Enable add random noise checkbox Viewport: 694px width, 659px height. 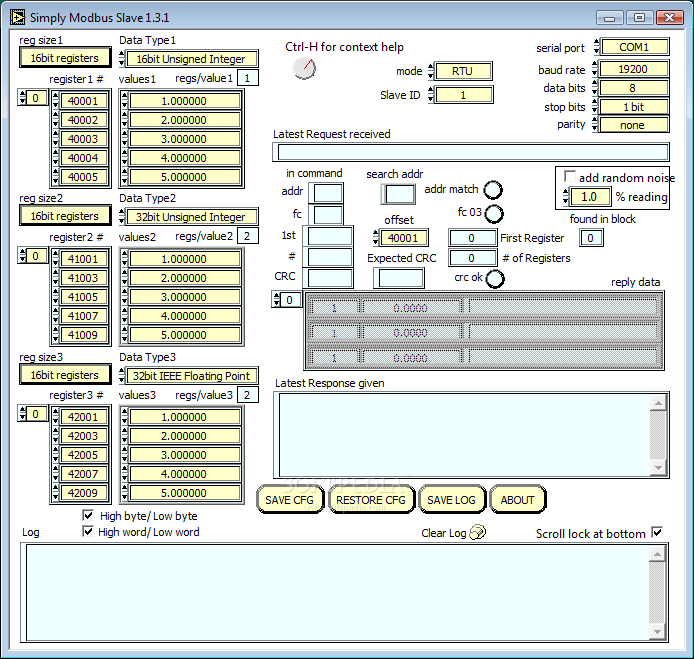pyautogui.click(x=570, y=176)
